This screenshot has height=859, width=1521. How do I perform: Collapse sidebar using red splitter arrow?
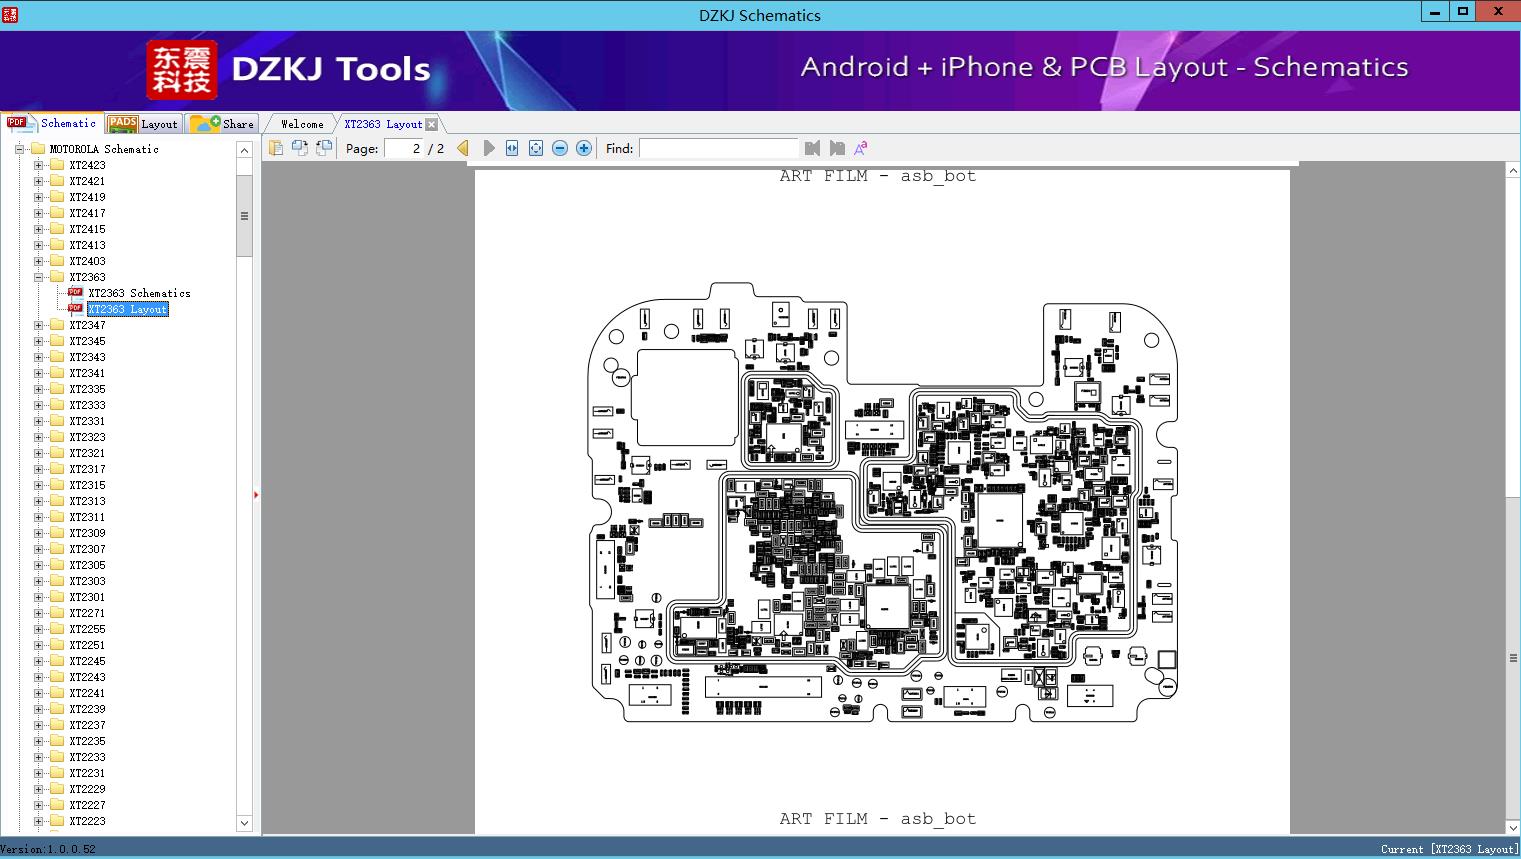pyautogui.click(x=256, y=495)
